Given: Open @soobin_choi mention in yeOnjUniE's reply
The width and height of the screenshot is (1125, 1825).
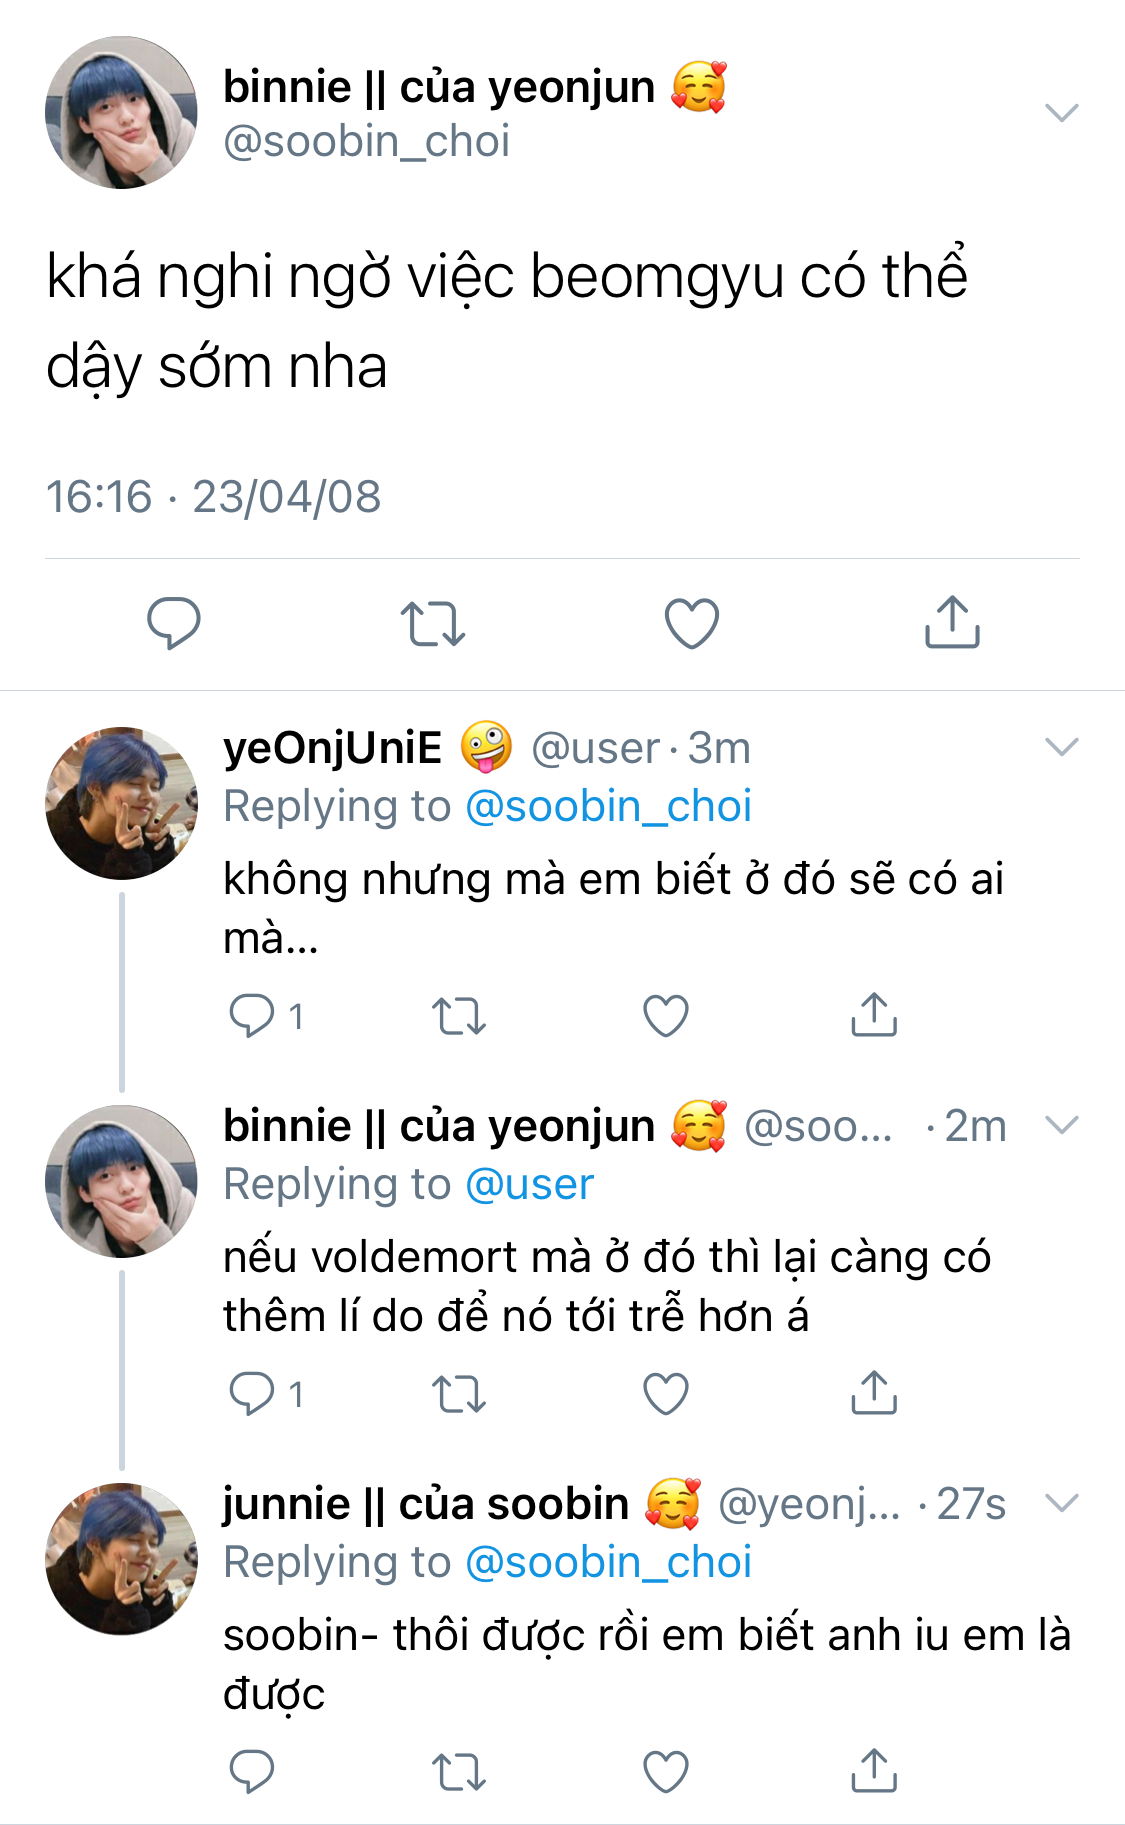Looking at the screenshot, I should coord(608,806).
